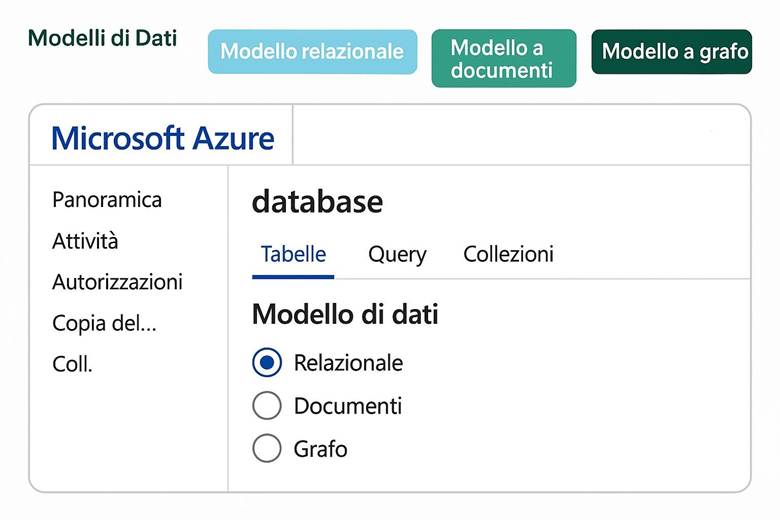Click the 'Modello a documenti' button
This screenshot has width=780, height=520.
pyautogui.click(x=503, y=59)
